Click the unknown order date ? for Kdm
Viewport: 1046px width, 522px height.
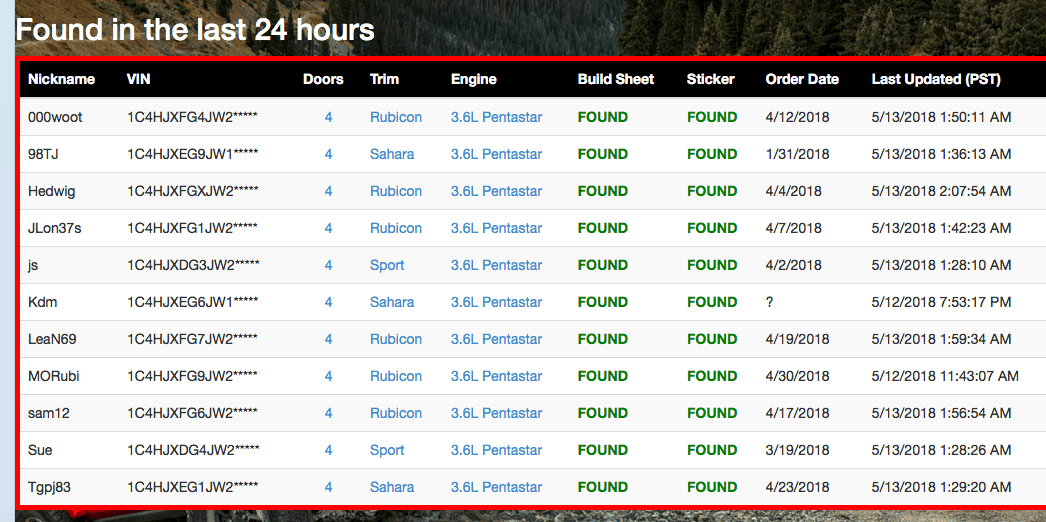click(769, 302)
